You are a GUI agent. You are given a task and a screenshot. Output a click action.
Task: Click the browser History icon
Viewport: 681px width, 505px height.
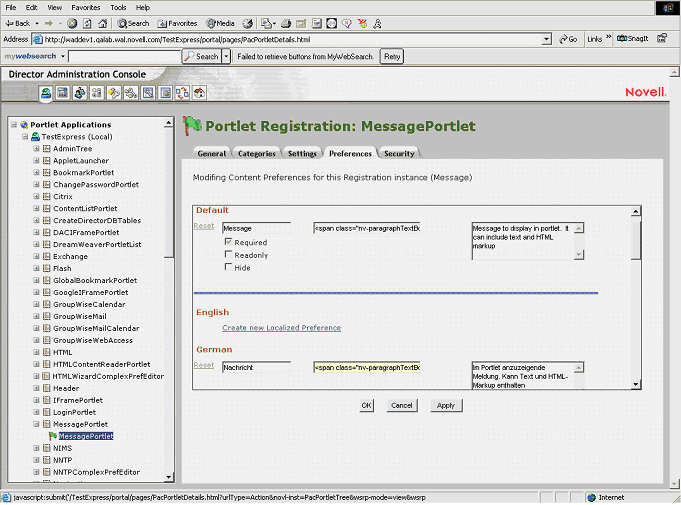[x=248, y=23]
